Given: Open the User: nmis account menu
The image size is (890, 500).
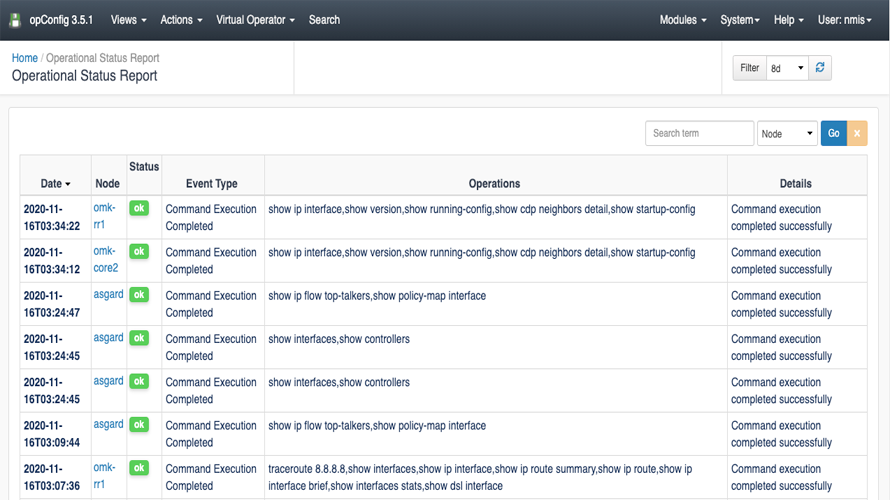Looking at the screenshot, I should [x=844, y=20].
